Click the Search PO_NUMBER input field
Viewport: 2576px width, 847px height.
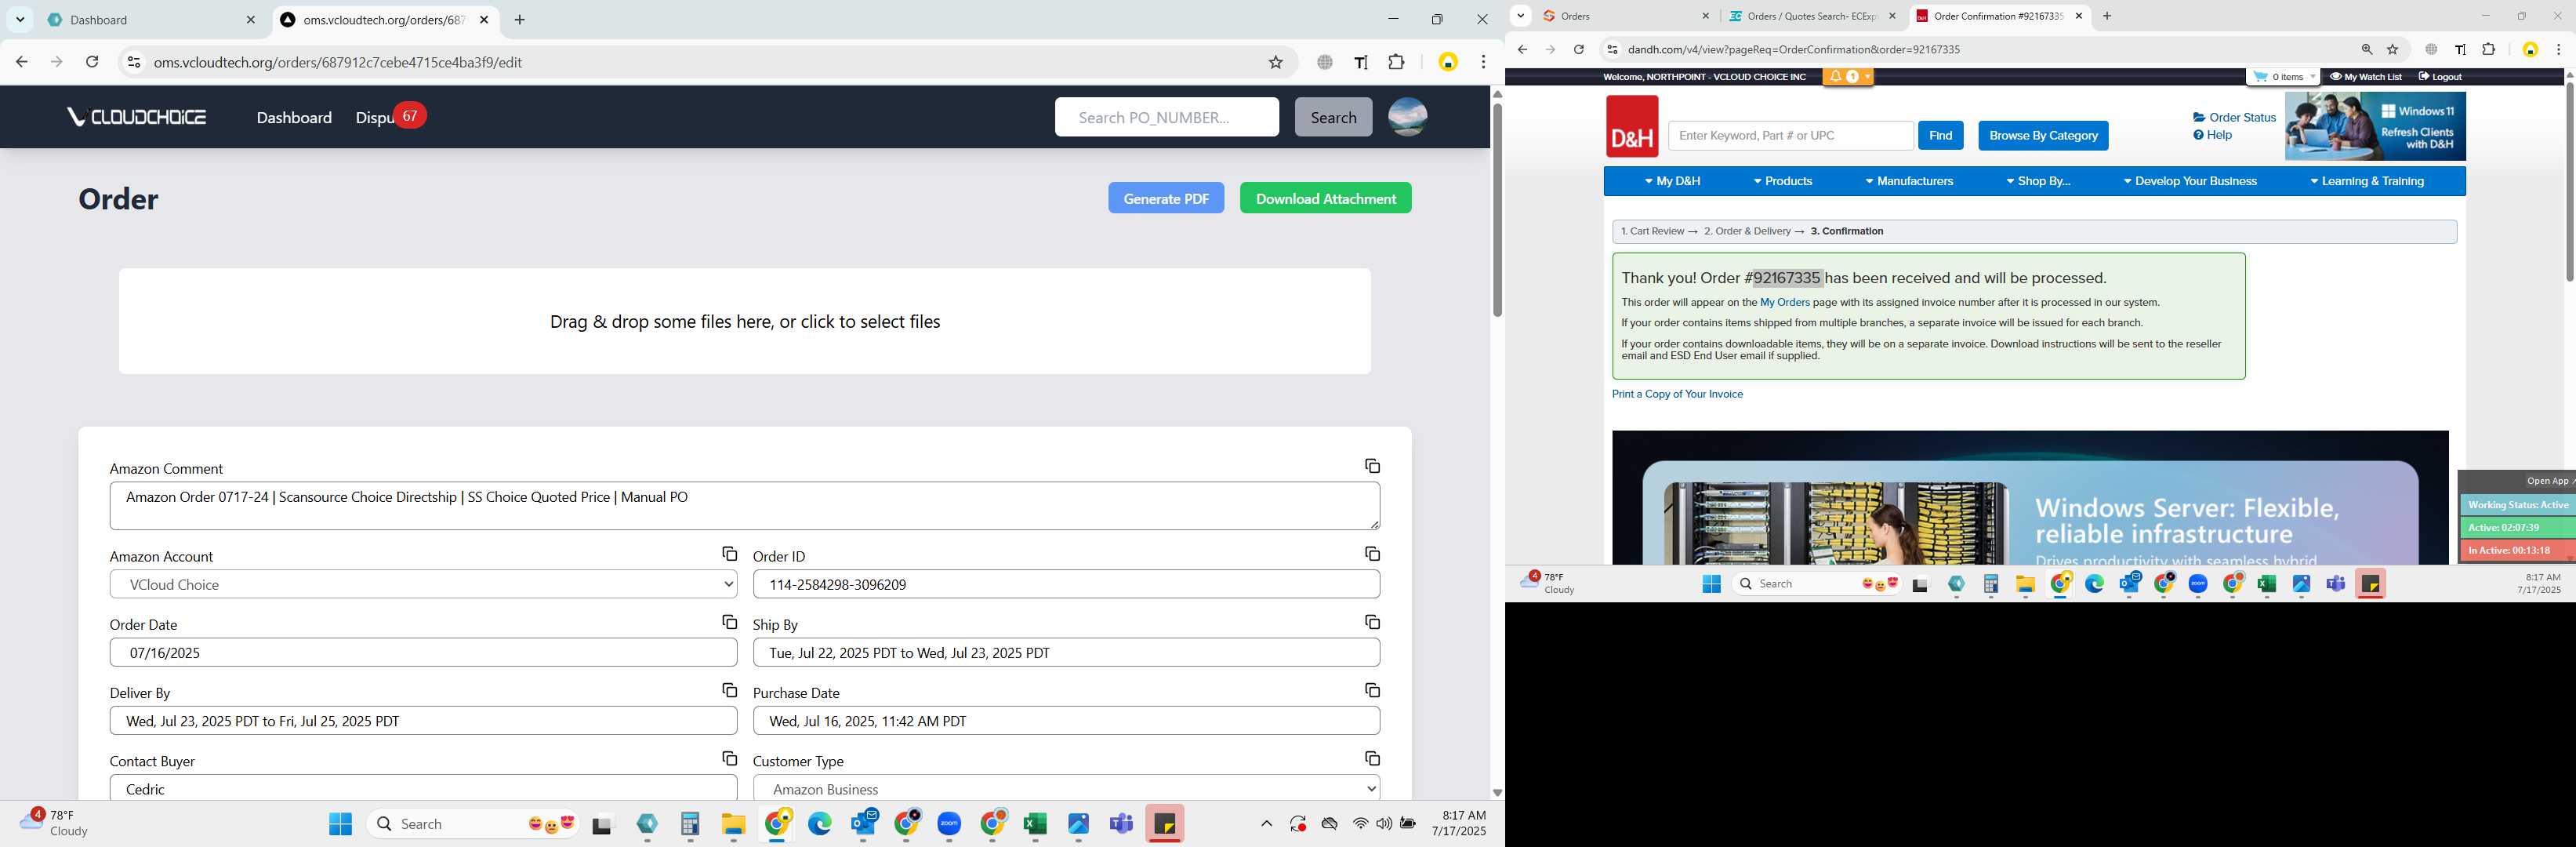pyautogui.click(x=1166, y=117)
